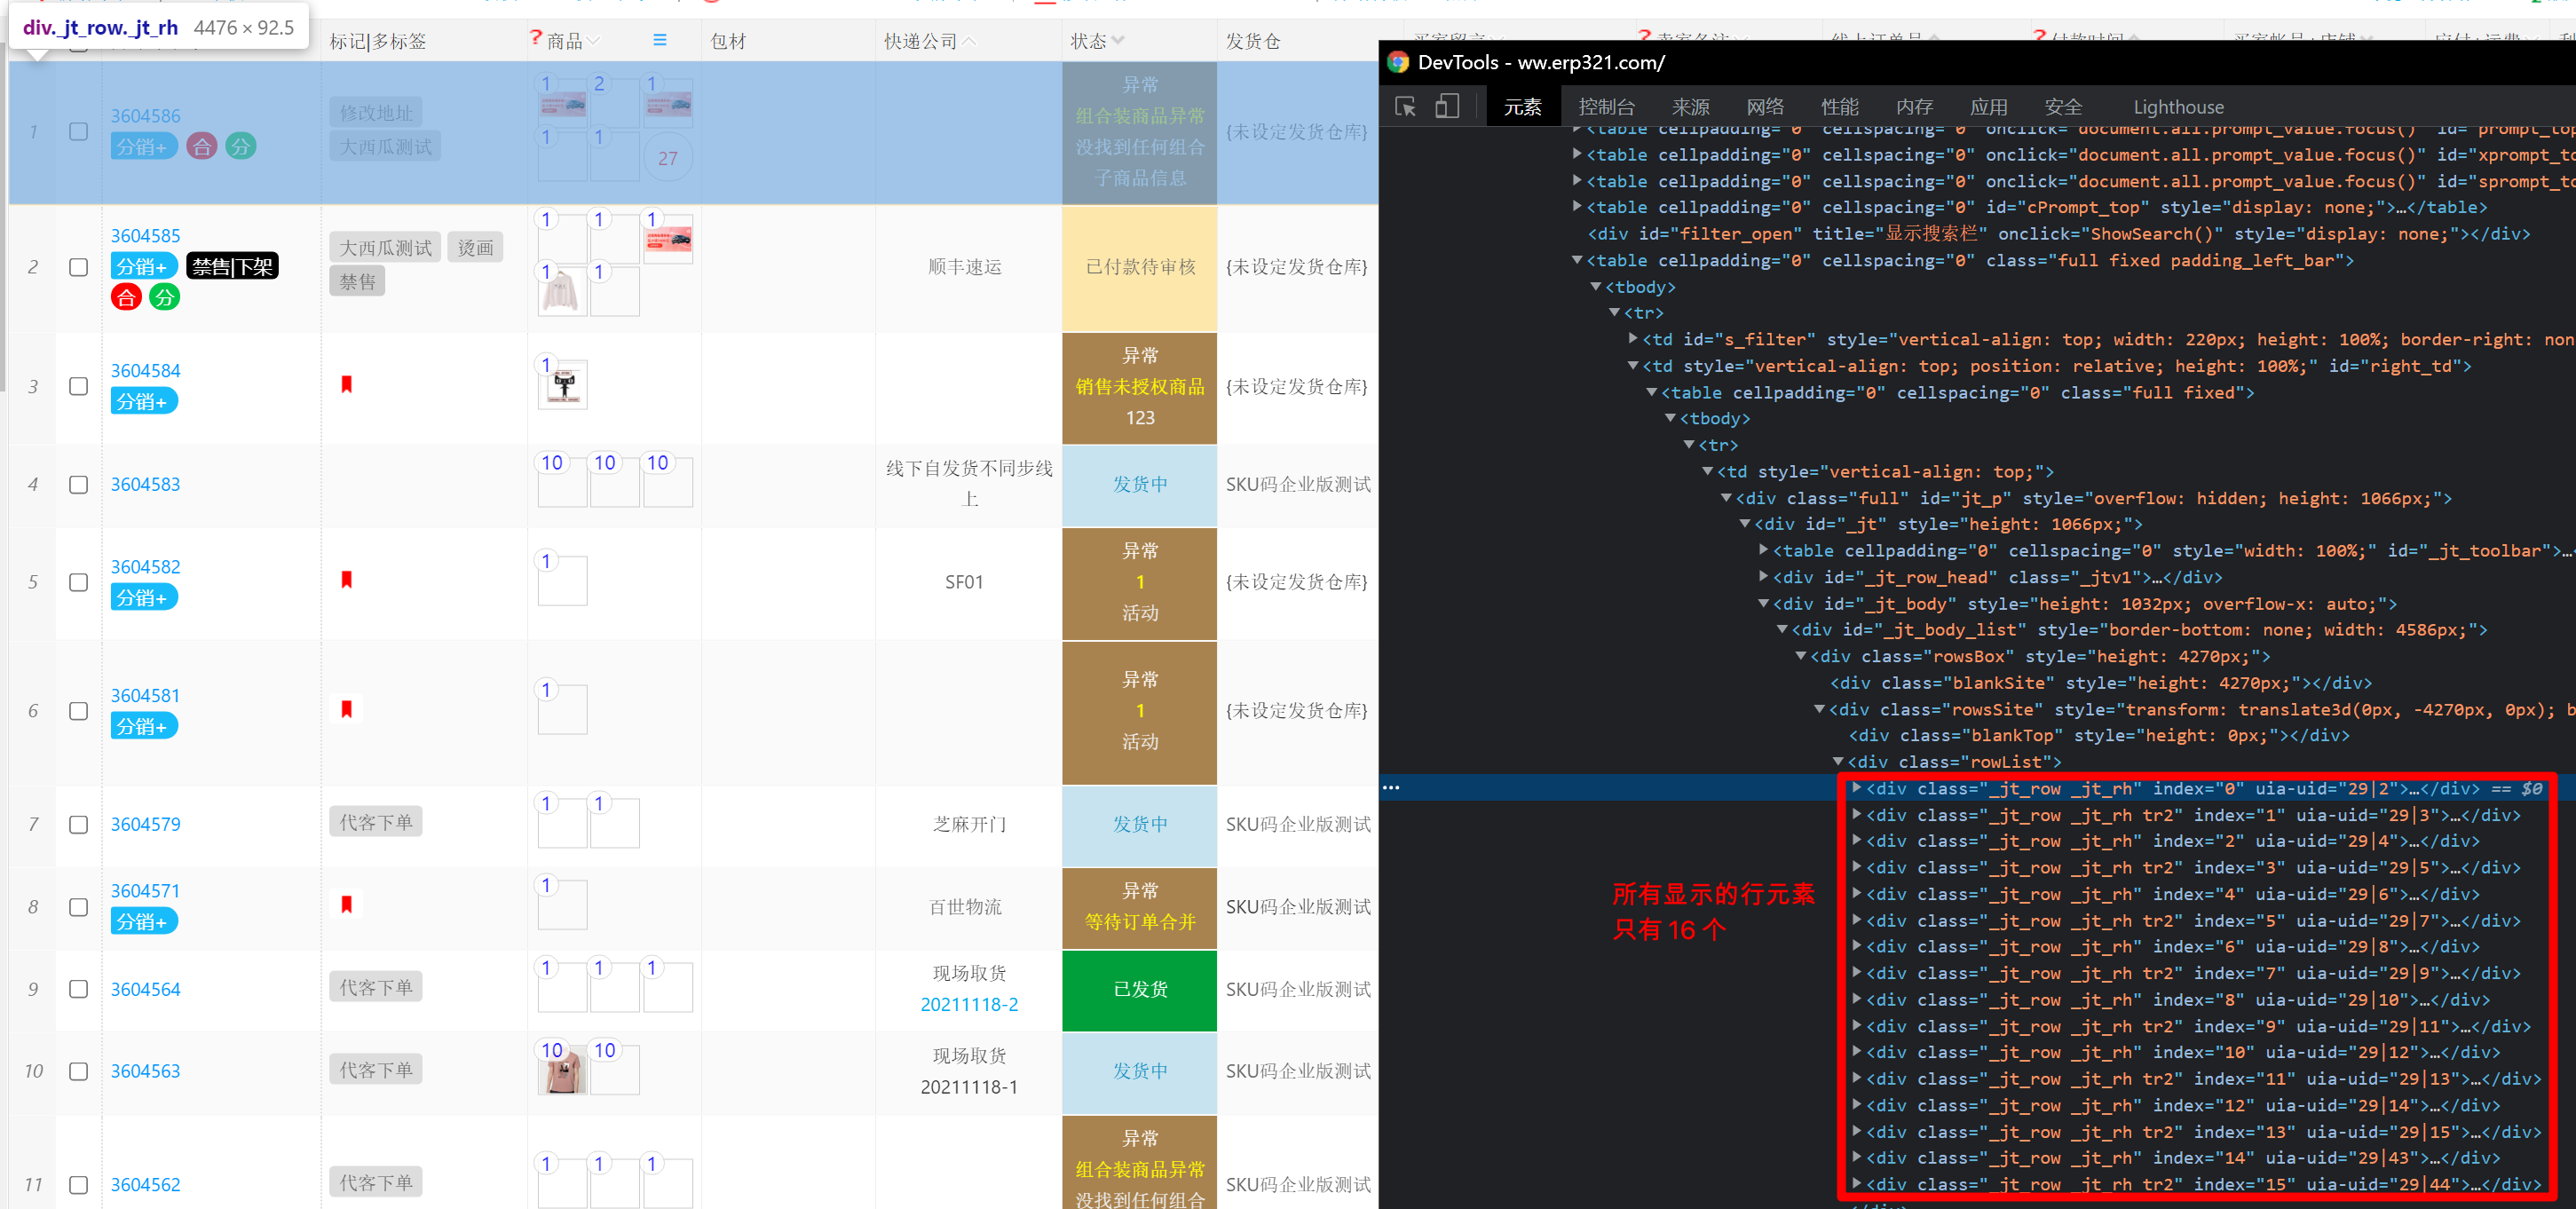Tick the checkbox on row 4, order 3604583
This screenshot has width=2576, height=1209.
pyautogui.click(x=78, y=484)
